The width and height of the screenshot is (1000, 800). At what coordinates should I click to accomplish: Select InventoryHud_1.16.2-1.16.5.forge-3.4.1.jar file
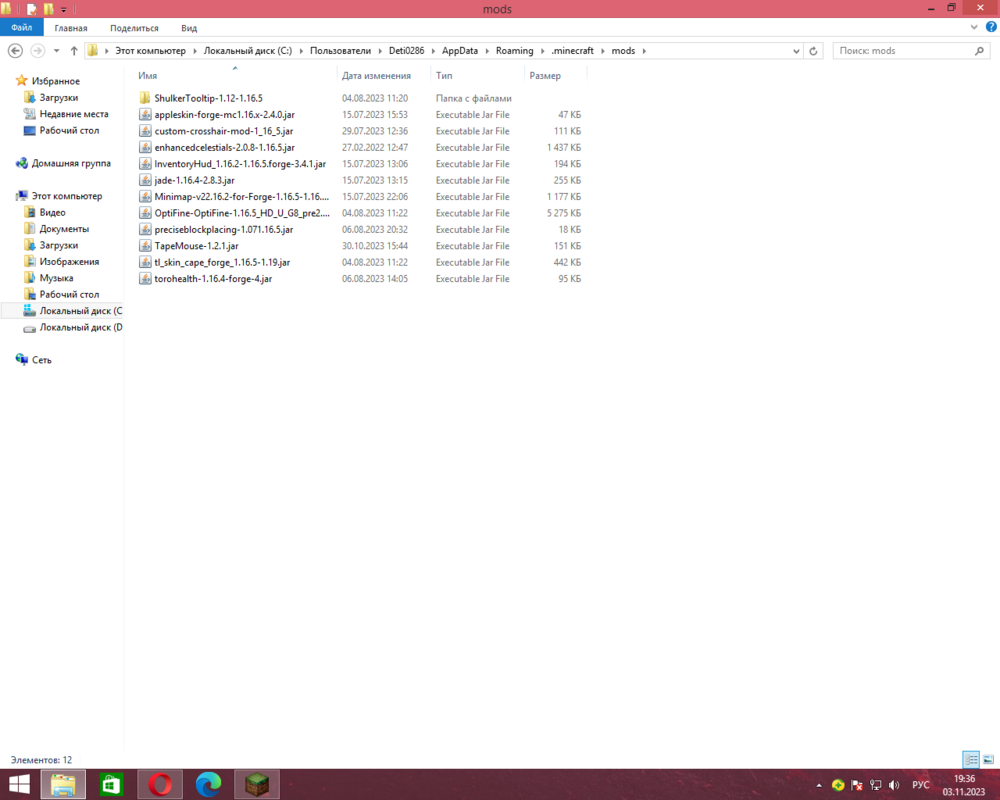[240, 164]
